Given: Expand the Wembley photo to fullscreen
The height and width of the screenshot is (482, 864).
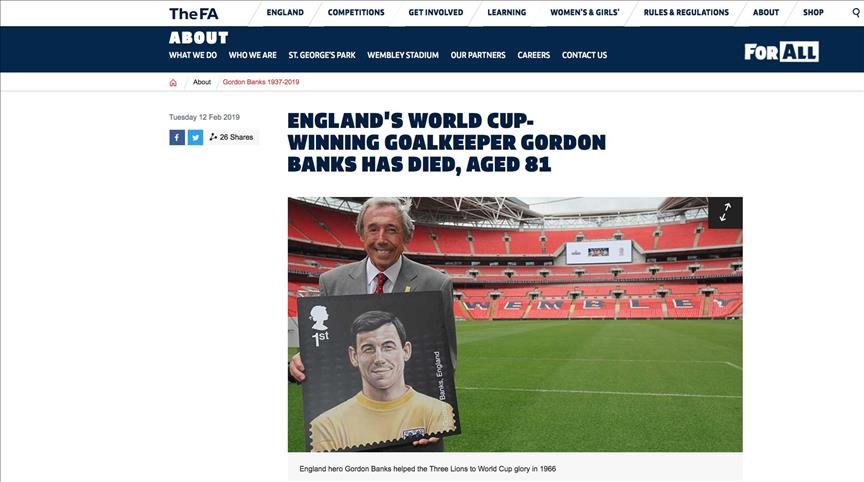Looking at the screenshot, I should [x=725, y=213].
